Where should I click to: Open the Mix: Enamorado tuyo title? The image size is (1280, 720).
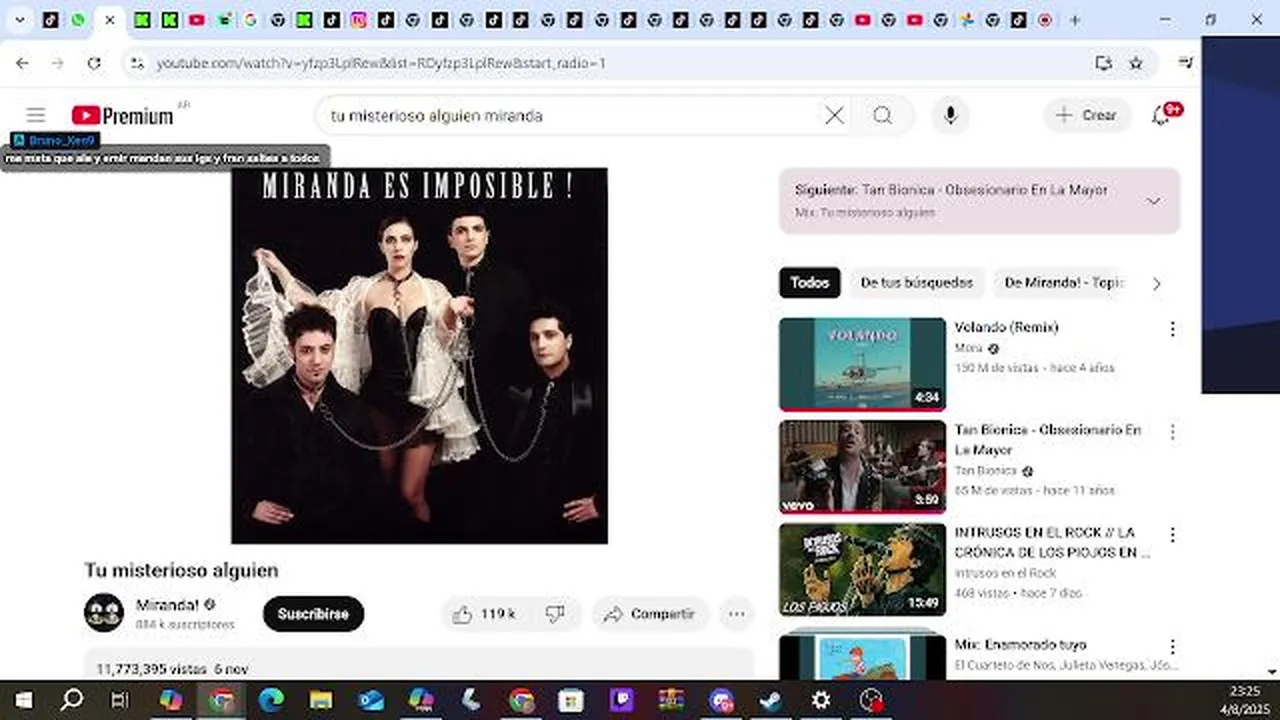point(1020,645)
